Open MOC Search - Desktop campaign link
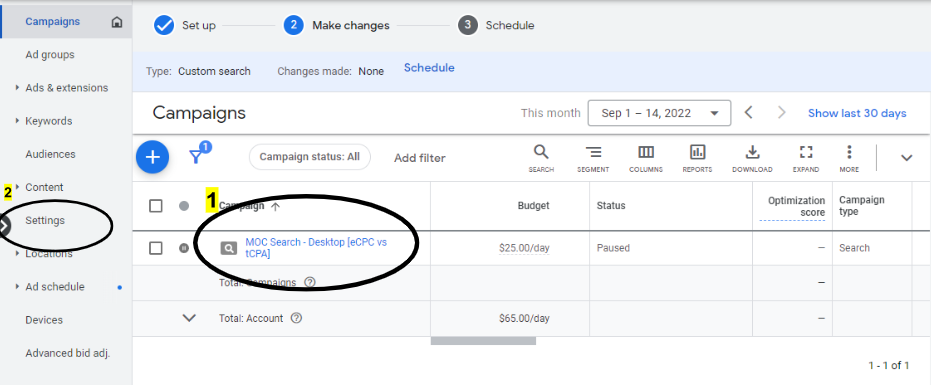This screenshot has width=931, height=385. [x=316, y=248]
